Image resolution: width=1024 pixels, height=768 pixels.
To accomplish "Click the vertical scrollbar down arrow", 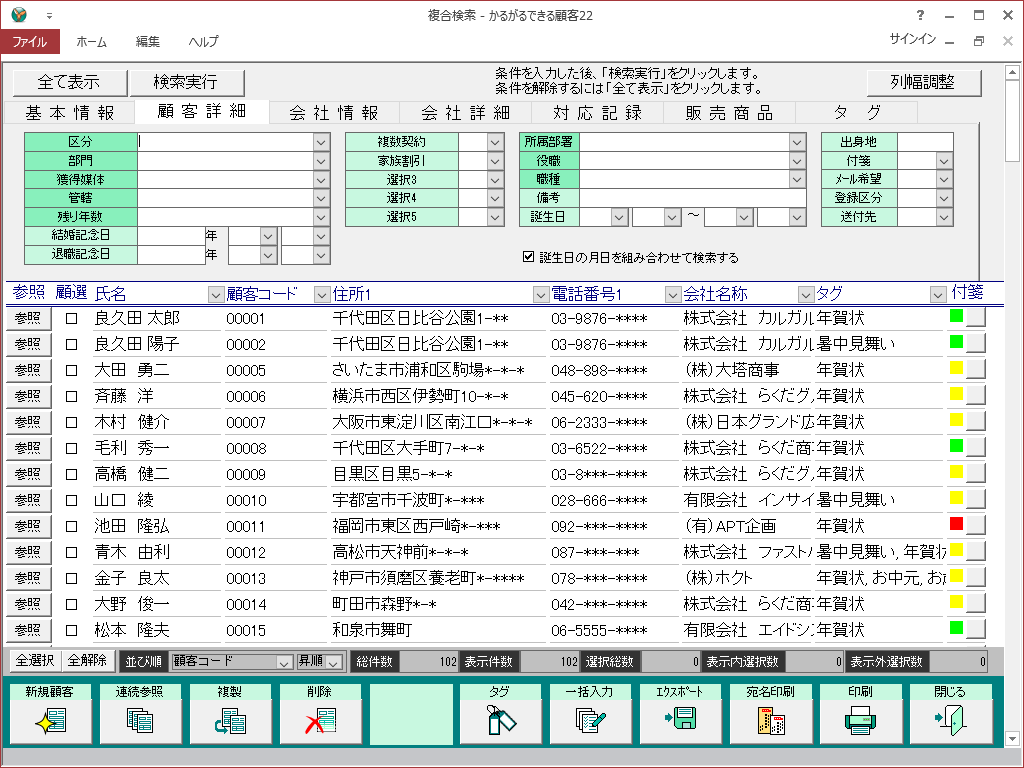I will pos(1012,738).
